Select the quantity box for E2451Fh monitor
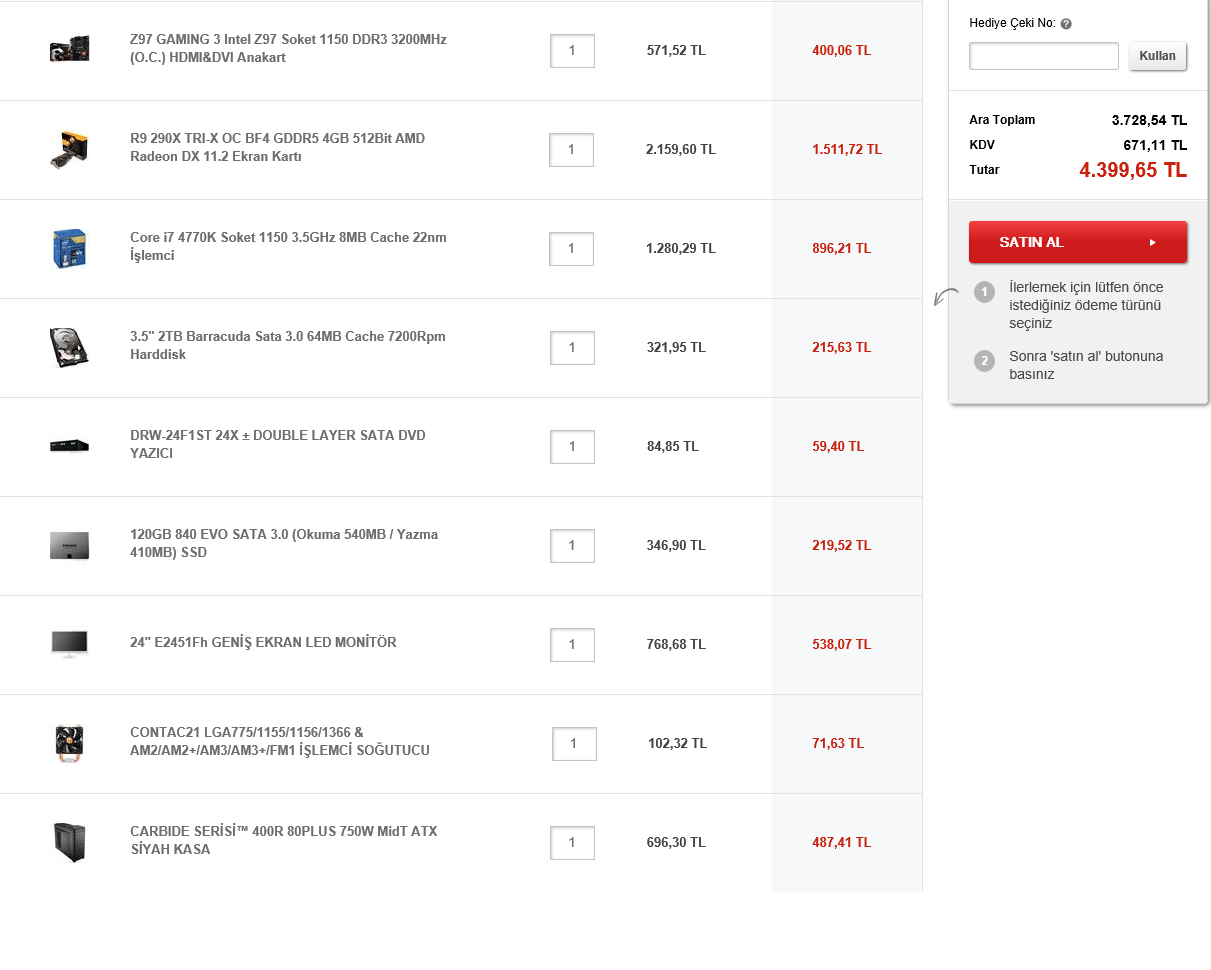The height and width of the screenshot is (970, 1211). coord(572,645)
